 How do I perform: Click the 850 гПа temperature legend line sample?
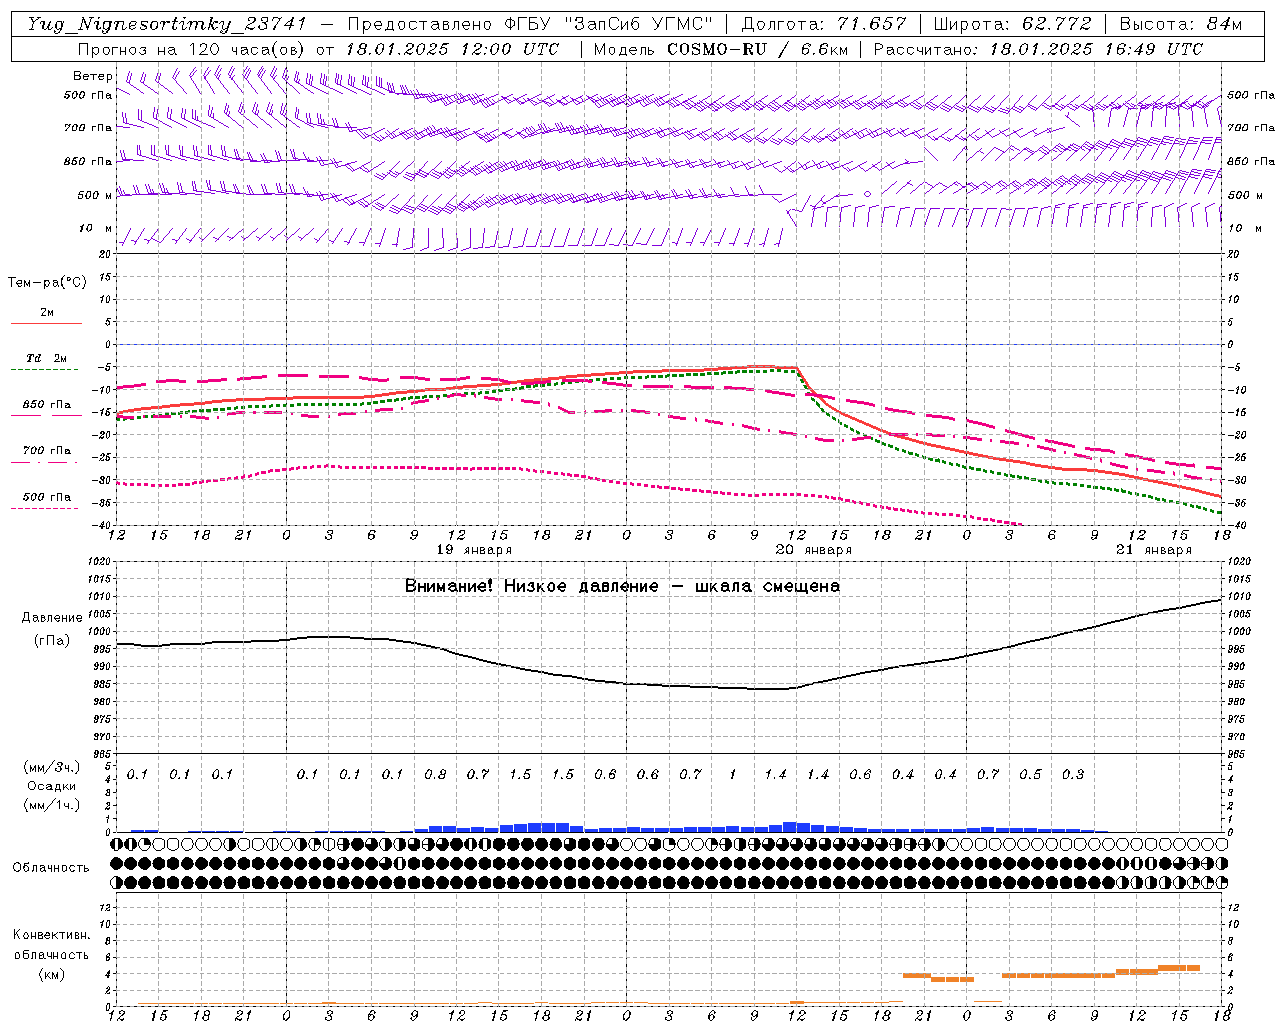point(45,416)
